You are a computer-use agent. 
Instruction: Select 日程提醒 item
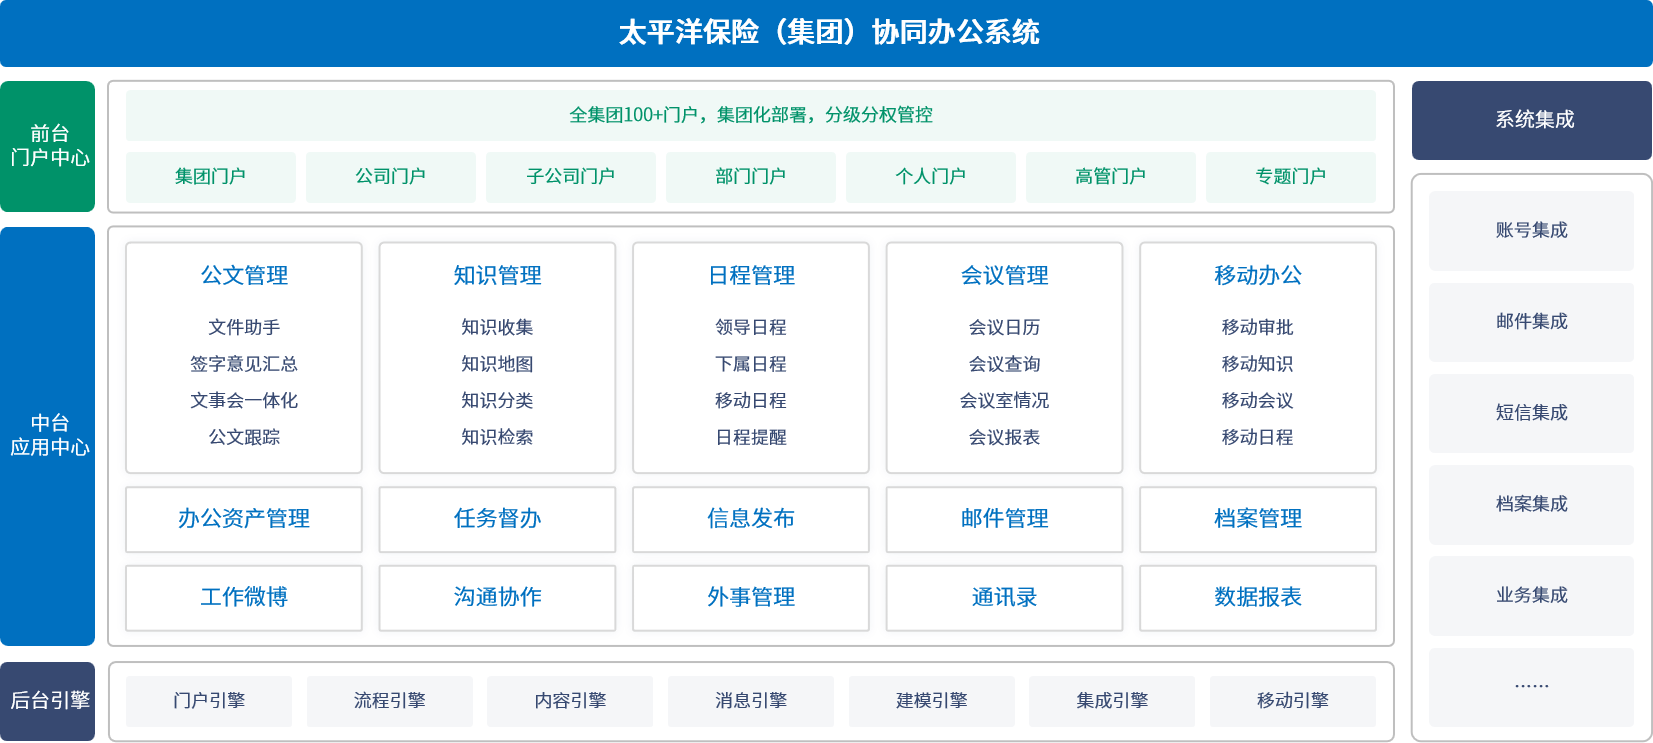(x=751, y=437)
